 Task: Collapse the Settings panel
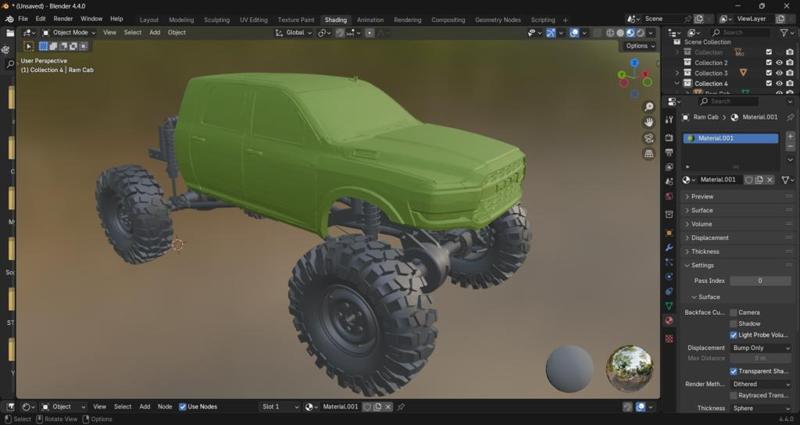click(x=738, y=265)
